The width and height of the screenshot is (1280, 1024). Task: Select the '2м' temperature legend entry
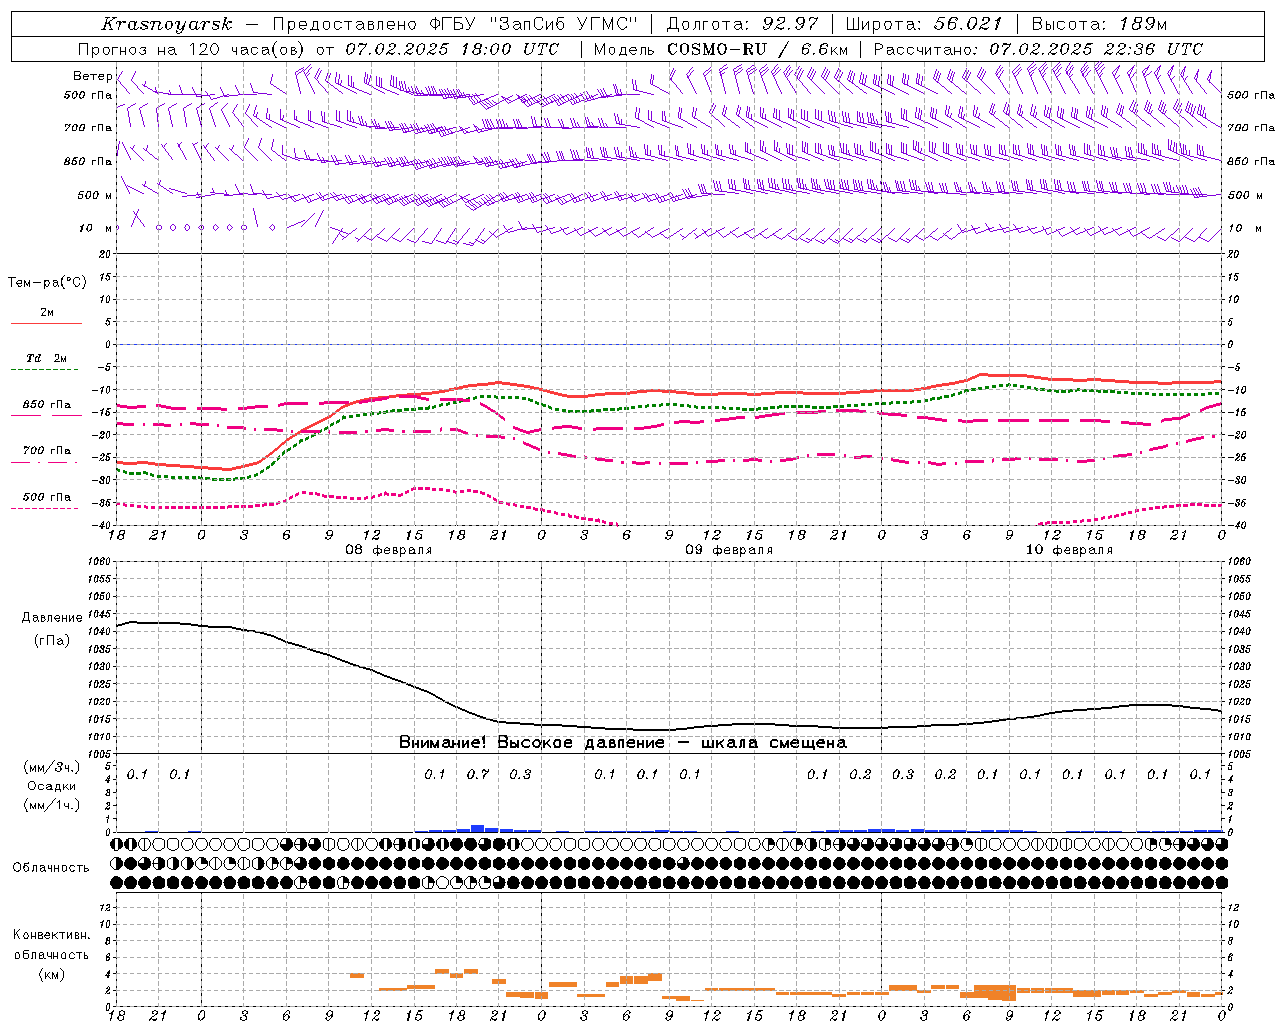[46, 312]
